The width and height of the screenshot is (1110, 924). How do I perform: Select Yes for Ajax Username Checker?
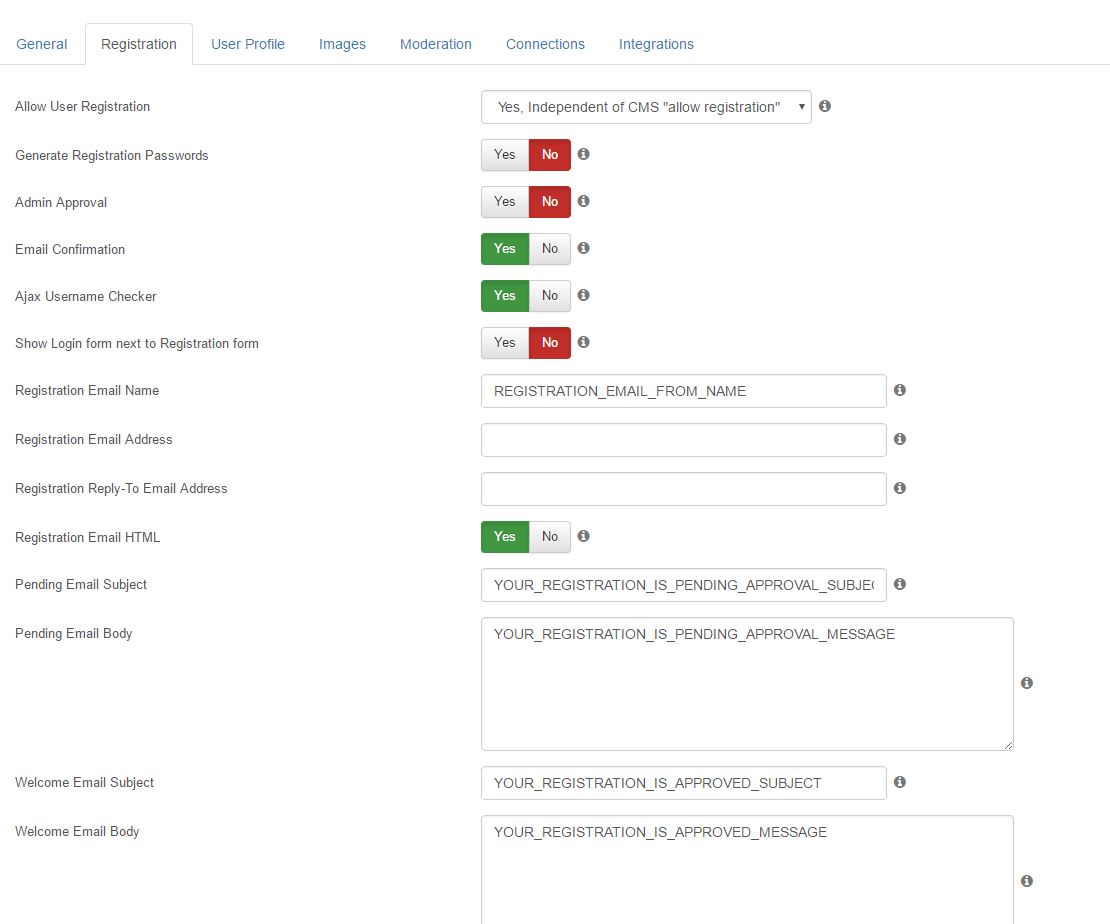click(x=505, y=296)
